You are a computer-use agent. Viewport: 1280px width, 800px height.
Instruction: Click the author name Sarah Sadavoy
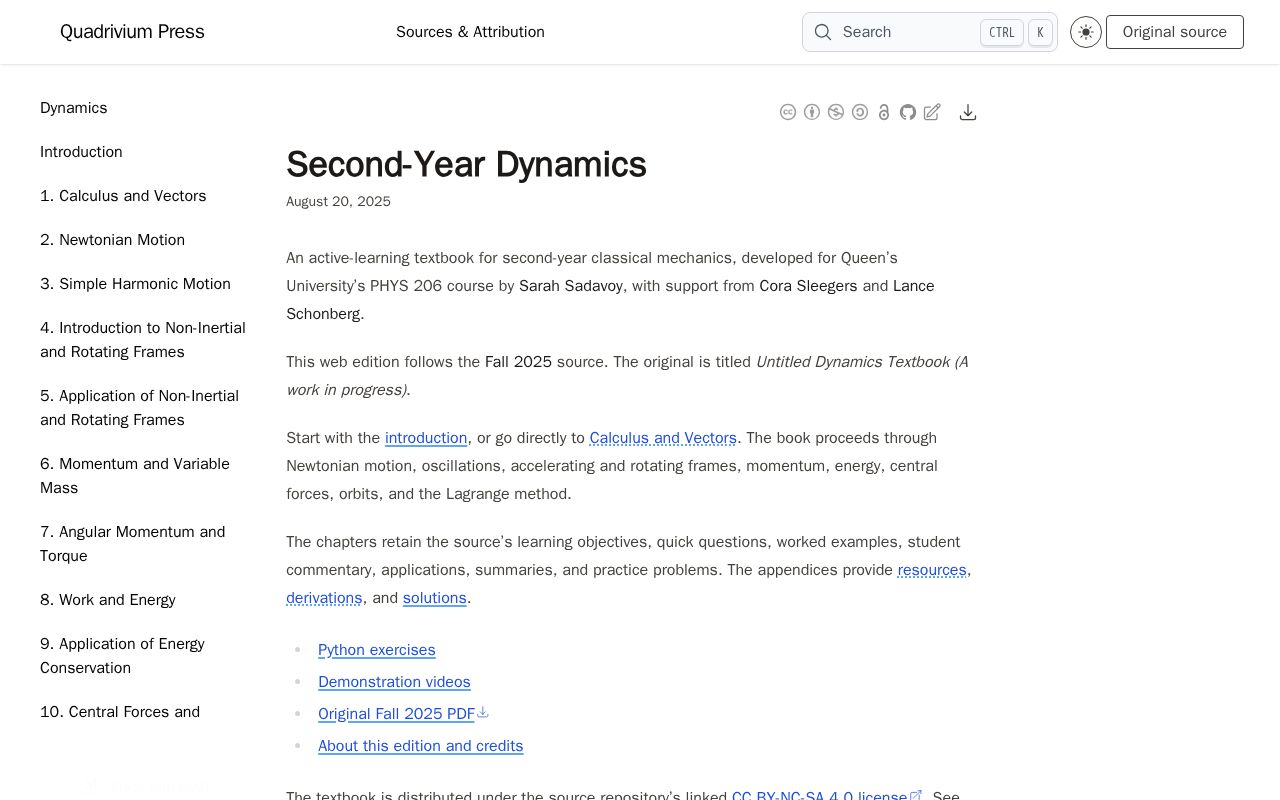point(571,286)
